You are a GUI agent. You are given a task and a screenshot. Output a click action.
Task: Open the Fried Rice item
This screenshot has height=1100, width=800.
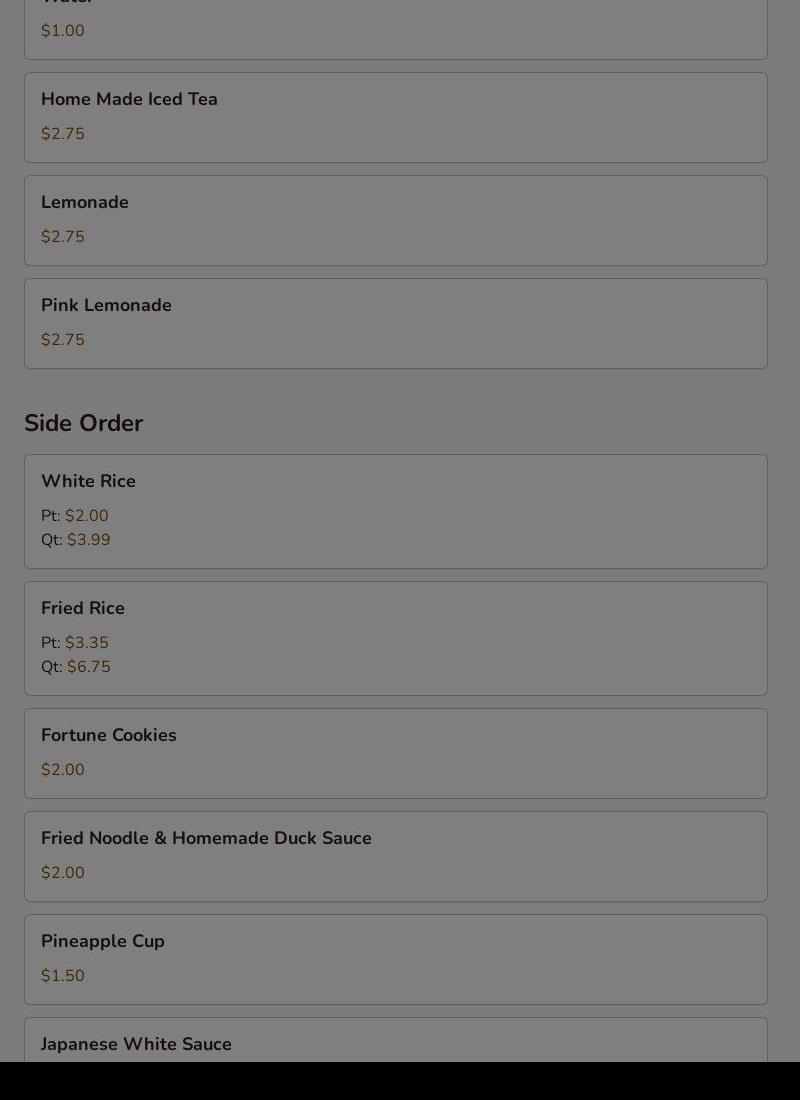pyautogui.click(x=83, y=608)
